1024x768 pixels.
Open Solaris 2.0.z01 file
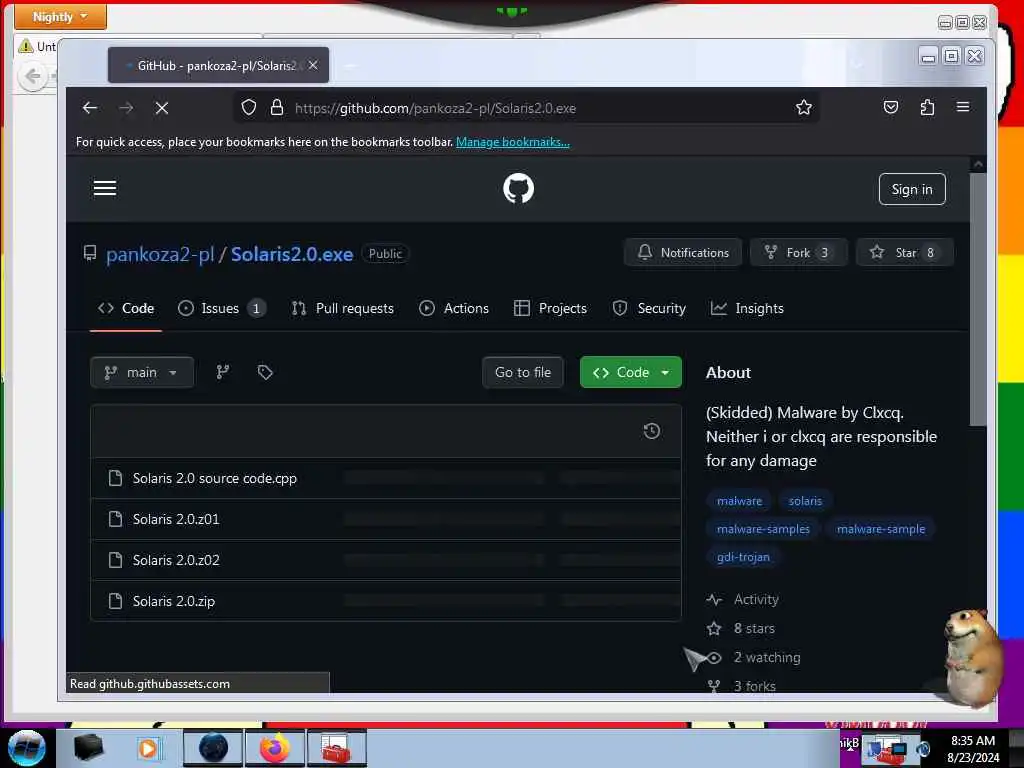click(x=176, y=519)
